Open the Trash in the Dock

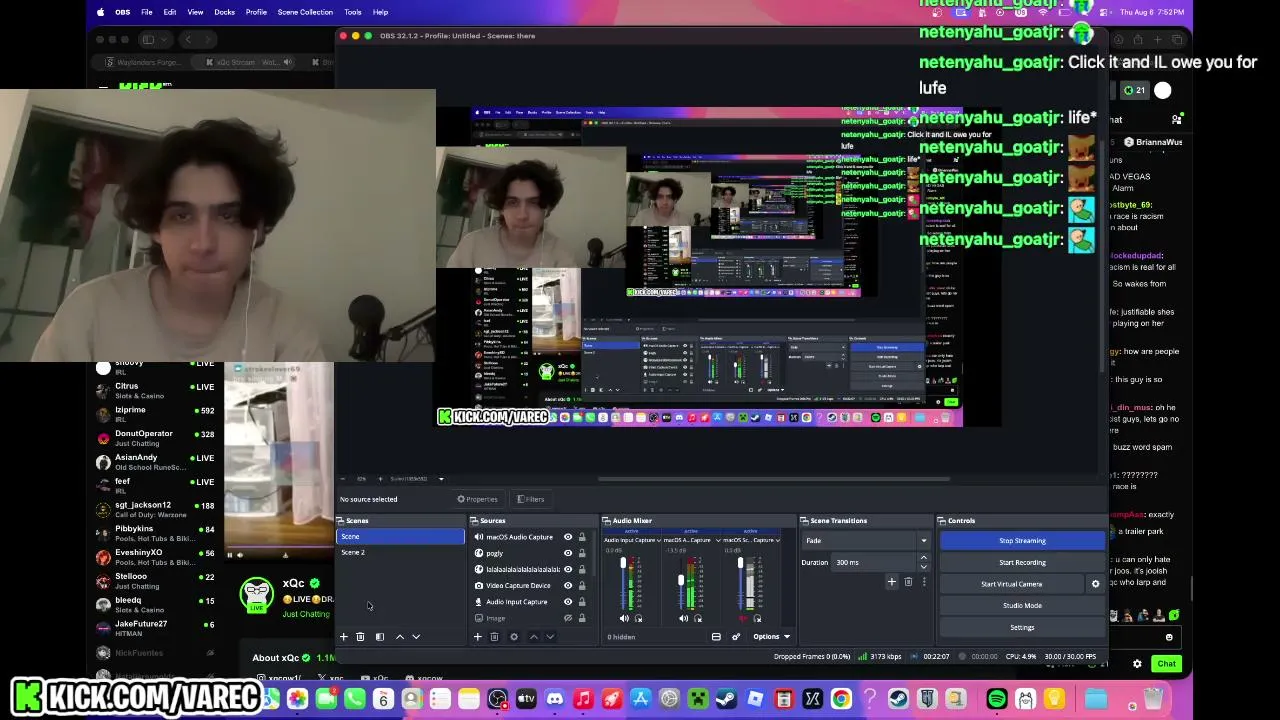click(1154, 699)
